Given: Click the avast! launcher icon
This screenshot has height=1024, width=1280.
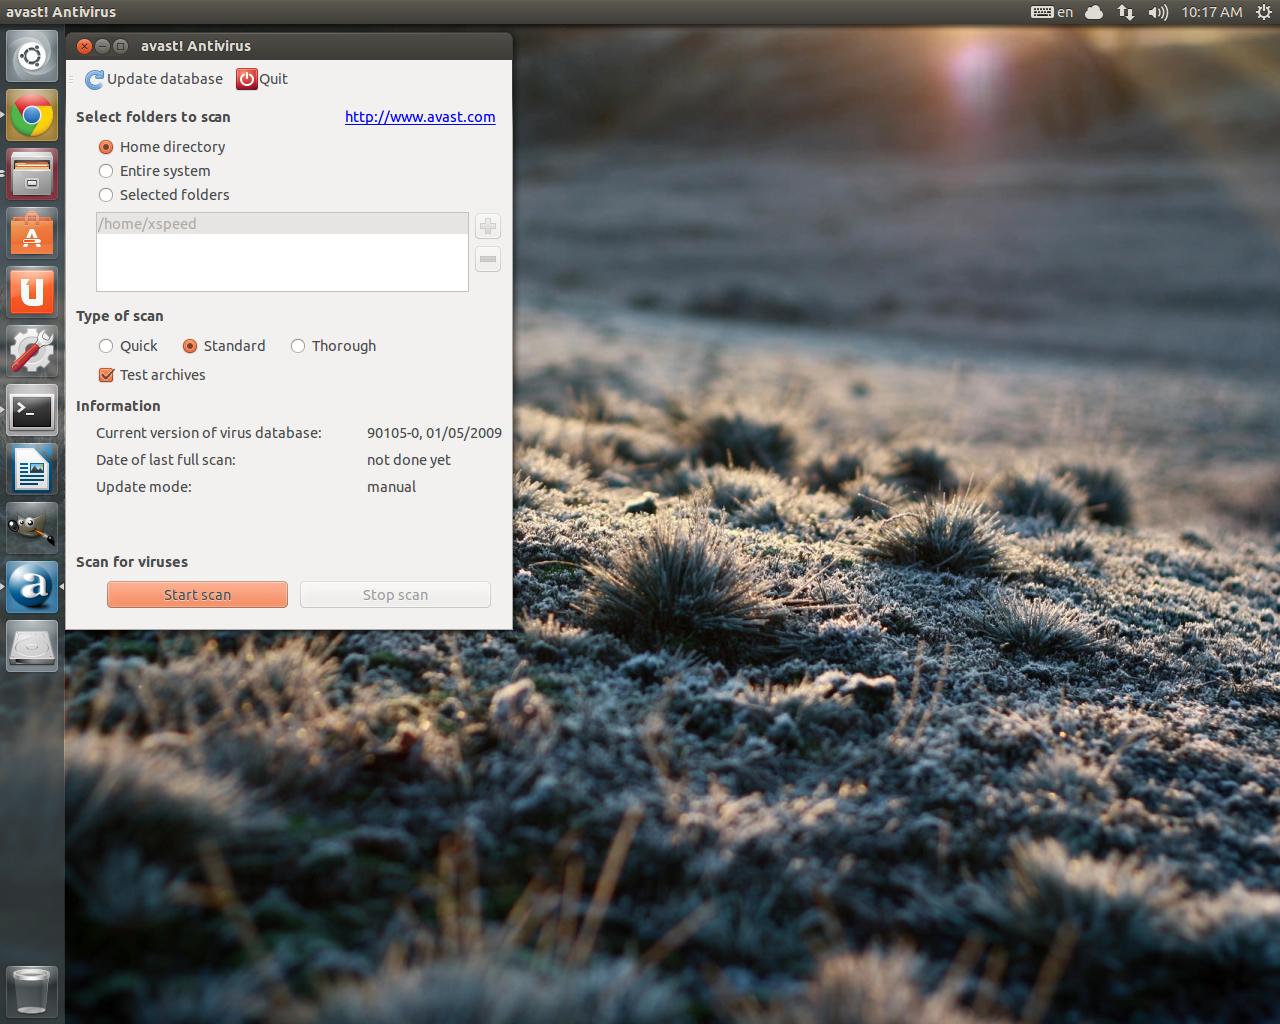Looking at the screenshot, I should (x=32, y=587).
